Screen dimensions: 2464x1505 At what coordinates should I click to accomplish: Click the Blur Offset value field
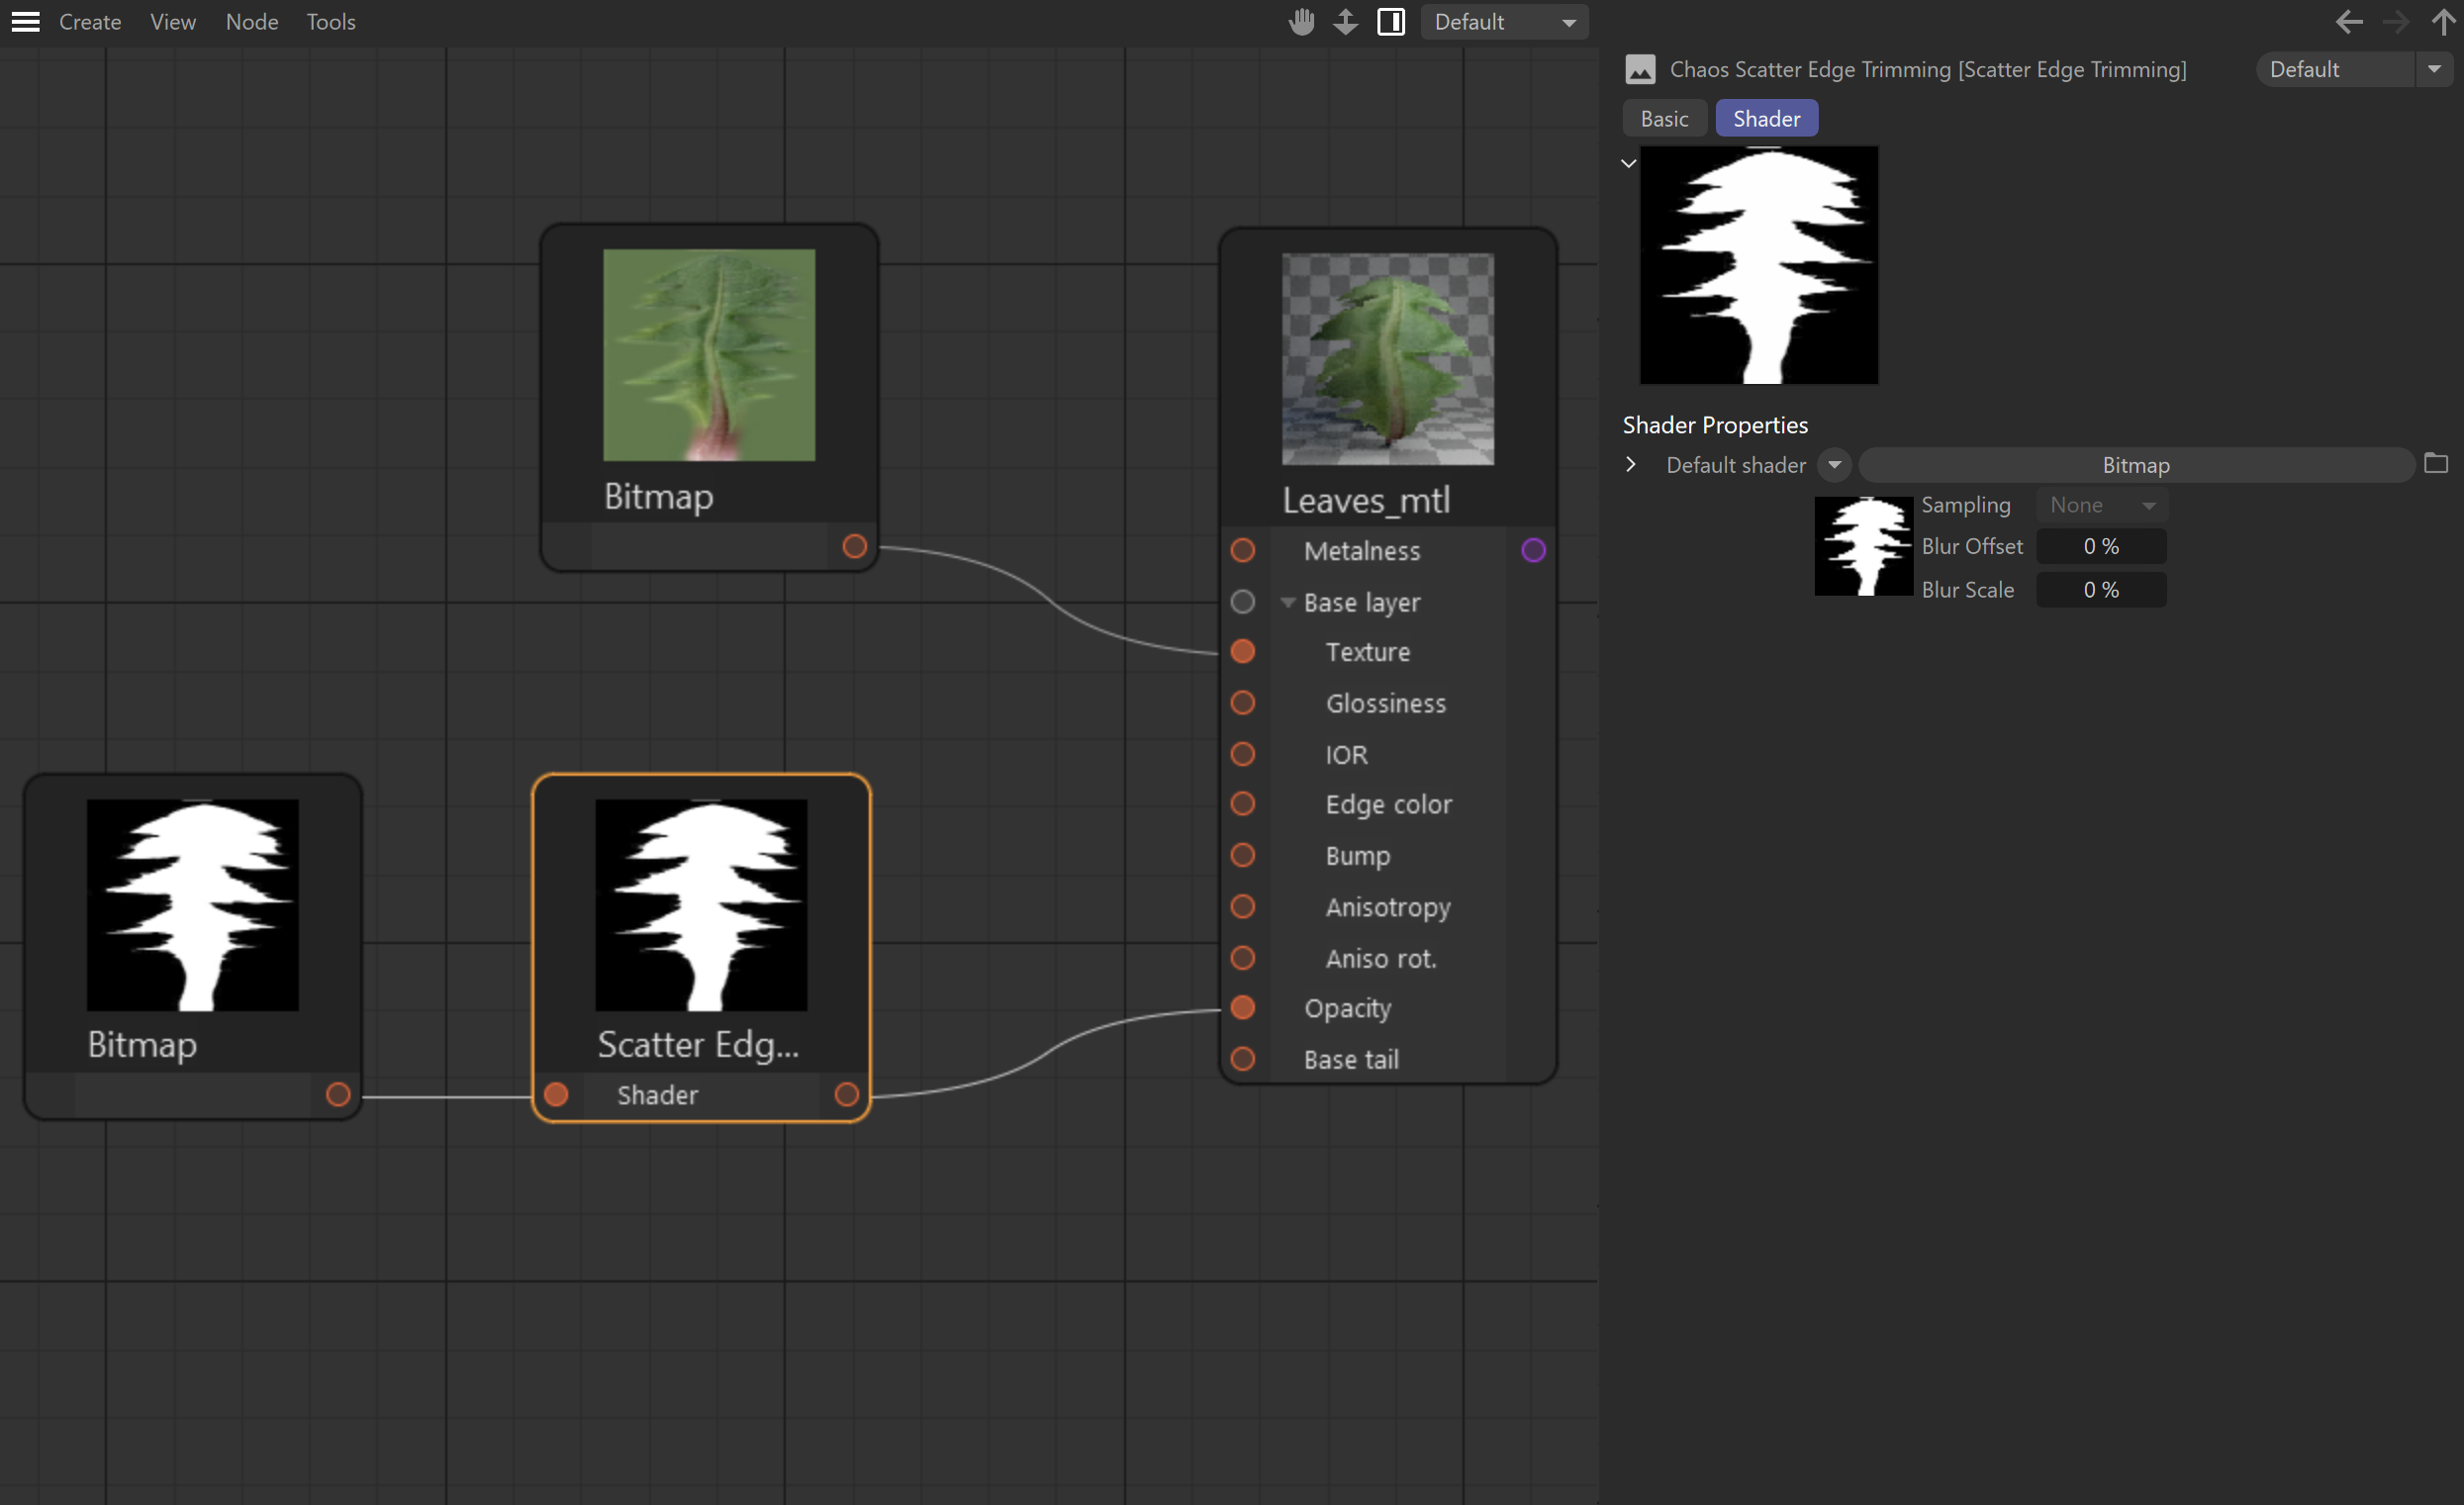2102,546
